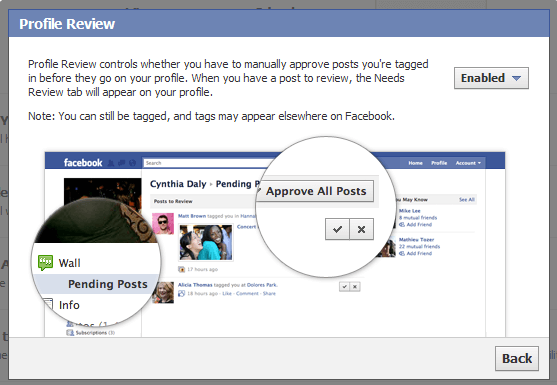Viewport: 557px width, 385px height.
Task: Click Add Friend under Mike Lee
Action: tap(419, 224)
